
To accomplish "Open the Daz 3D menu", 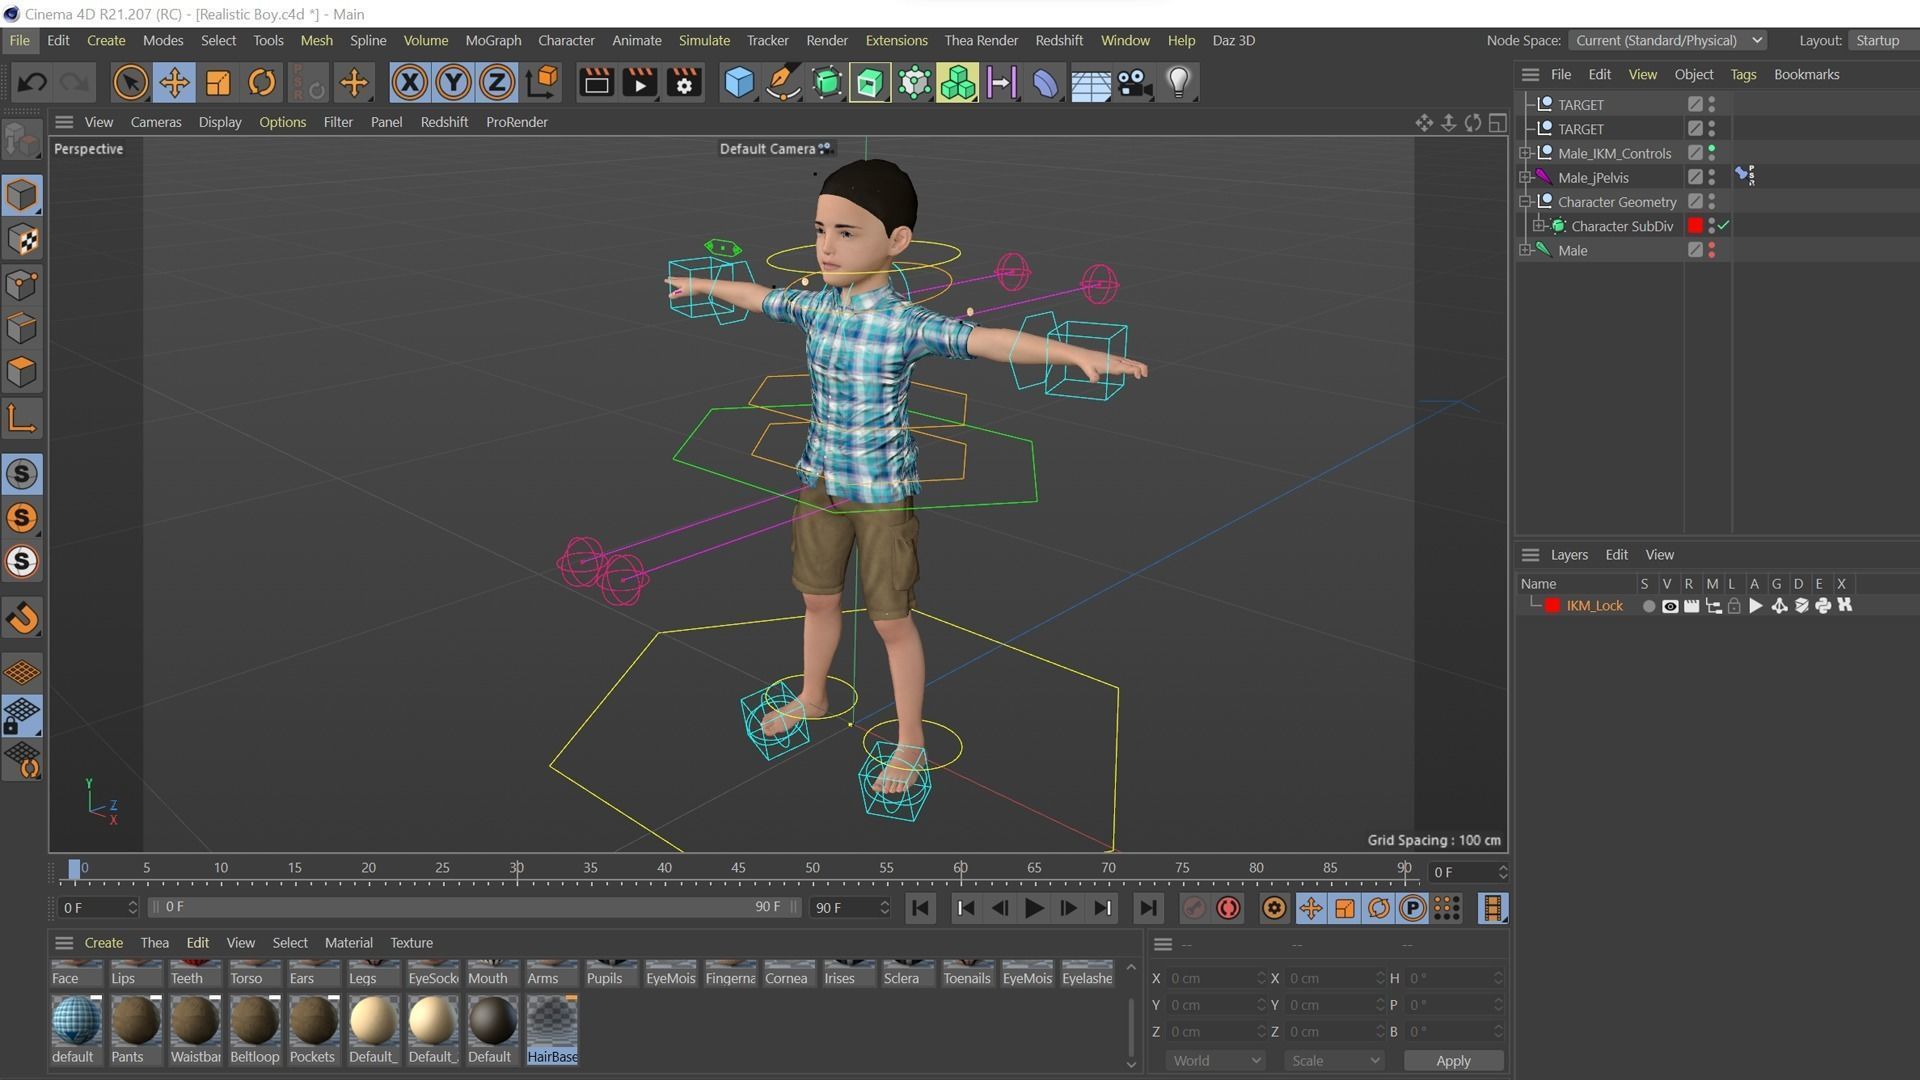I will [1233, 40].
